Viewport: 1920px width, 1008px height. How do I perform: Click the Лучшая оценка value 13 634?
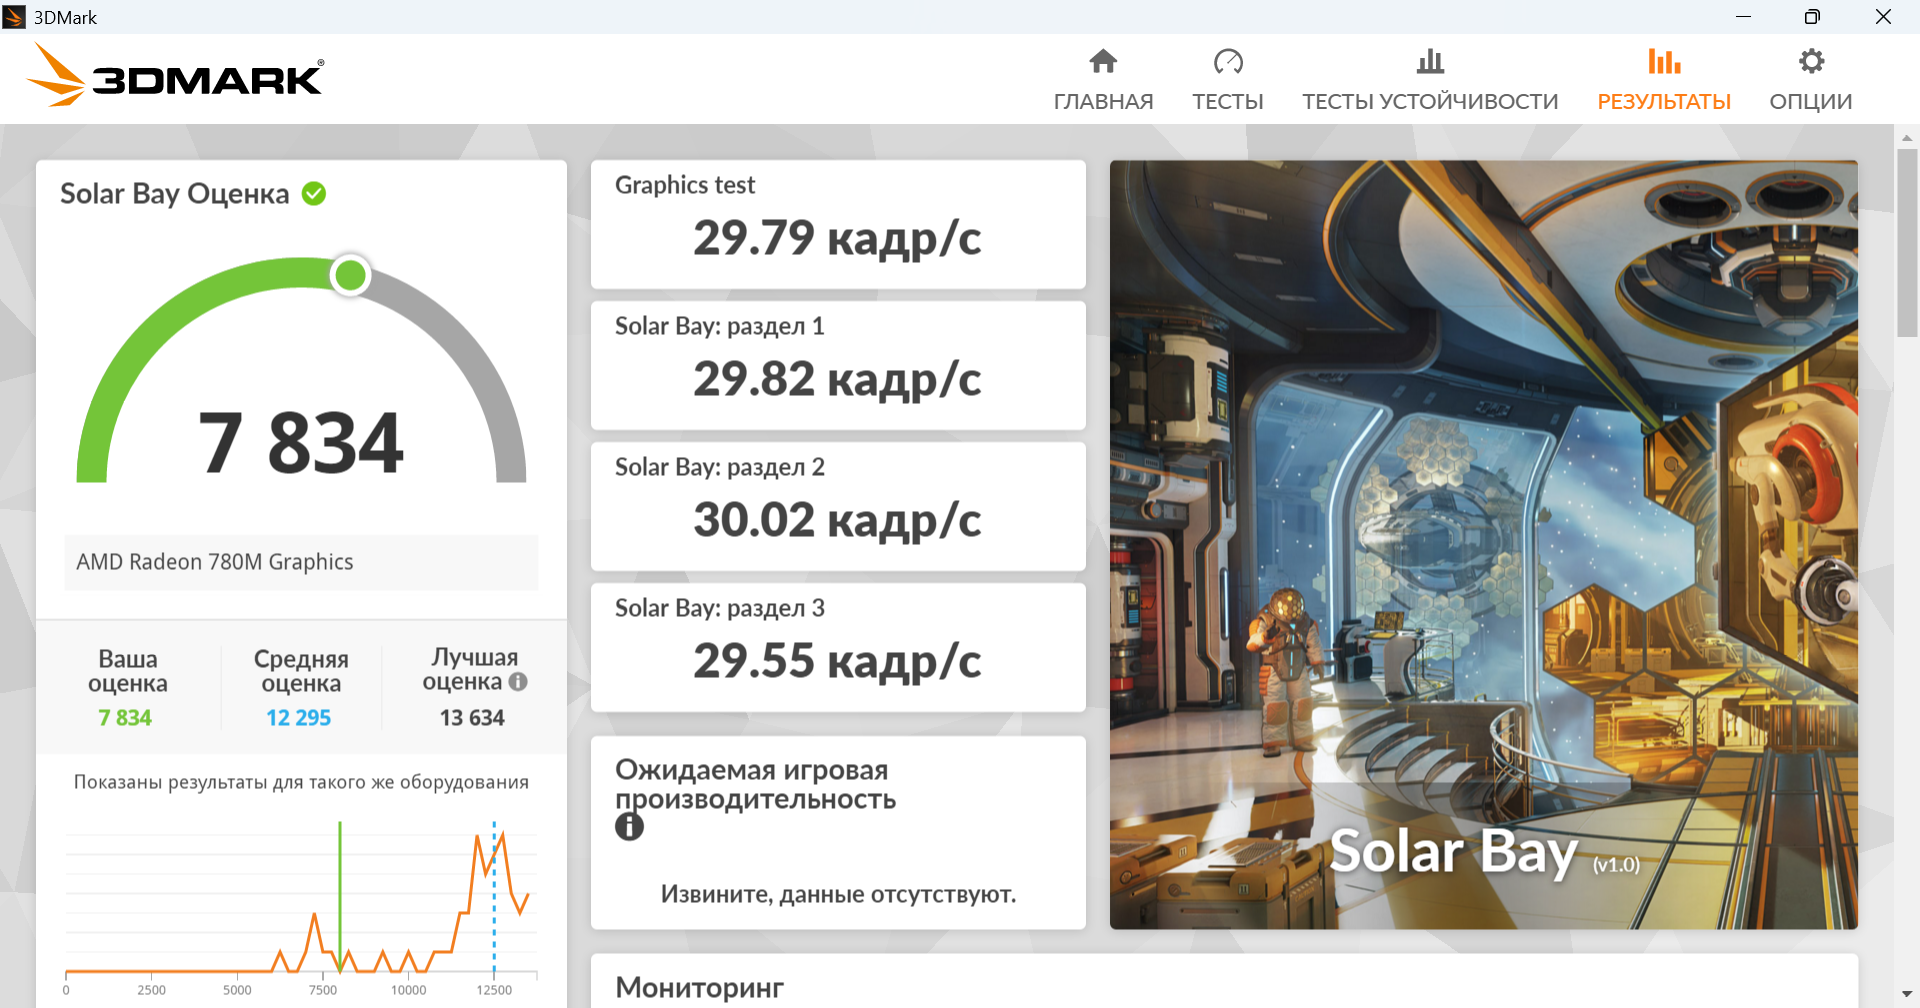[x=472, y=718]
